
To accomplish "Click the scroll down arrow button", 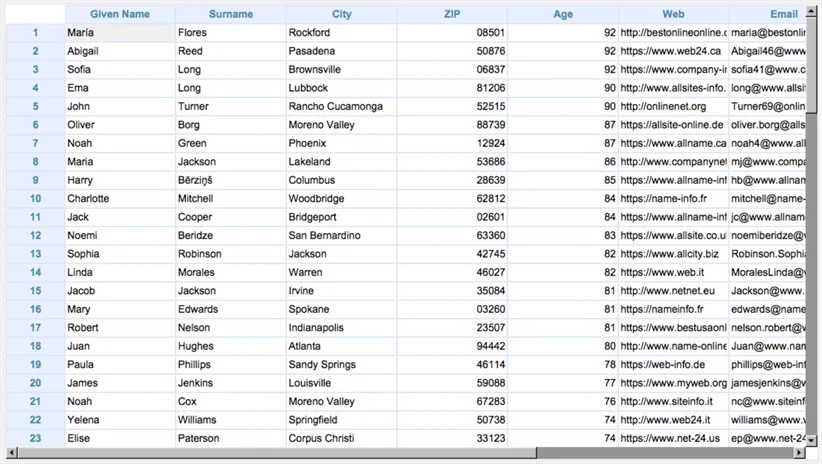I will (x=811, y=440).
